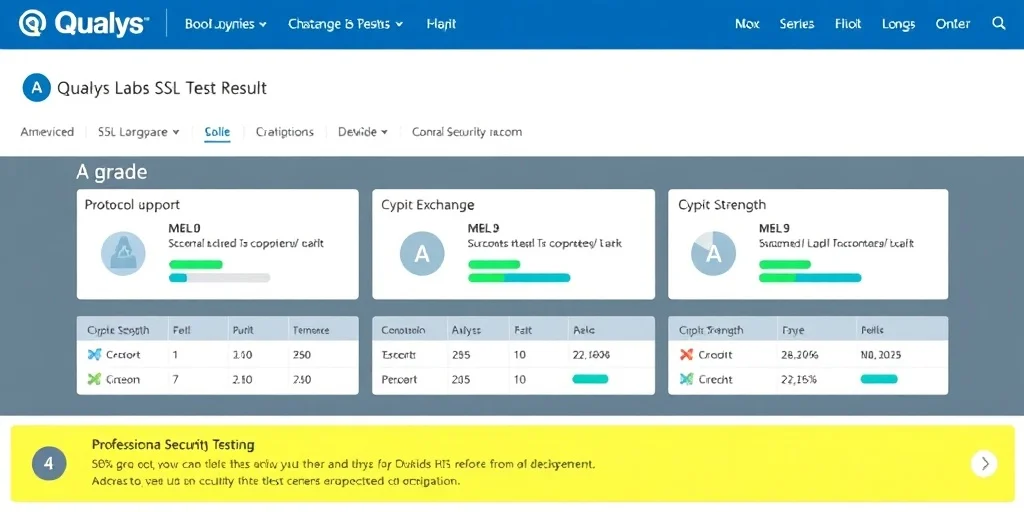Click the right arrow on the yellow banner

(x=984, y=464)
